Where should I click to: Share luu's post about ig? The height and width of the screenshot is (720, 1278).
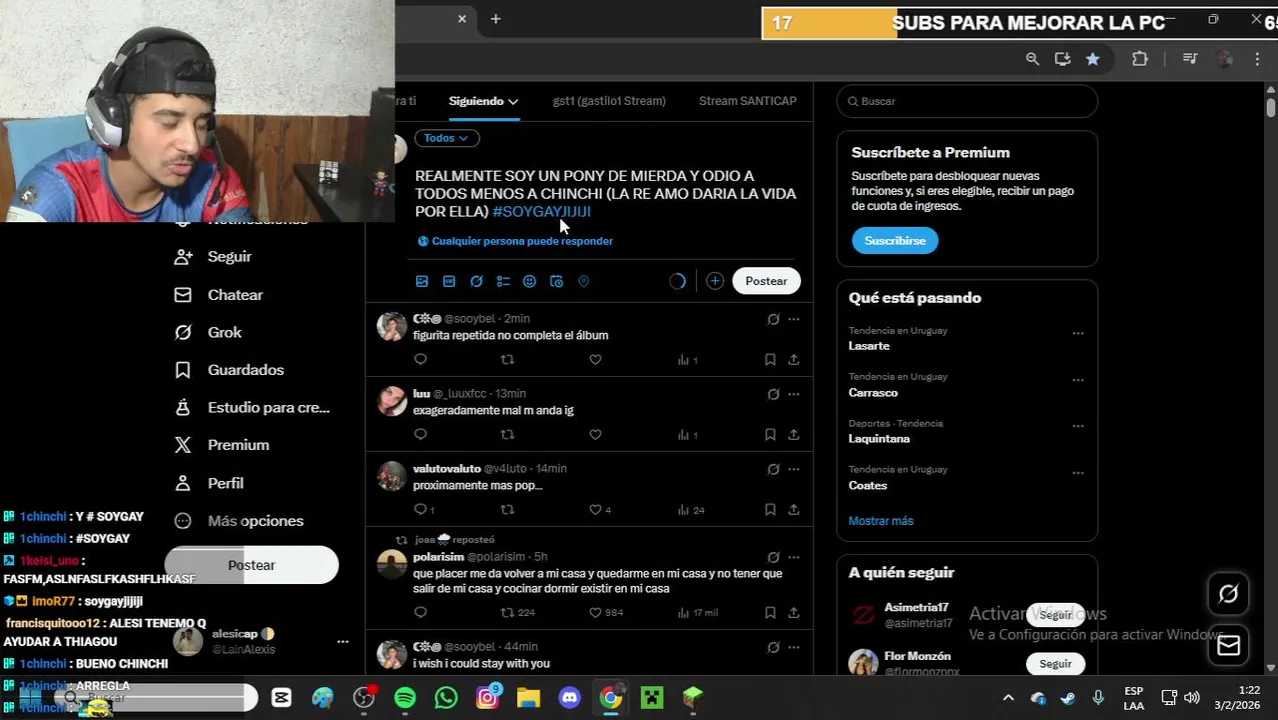[793, 434]
